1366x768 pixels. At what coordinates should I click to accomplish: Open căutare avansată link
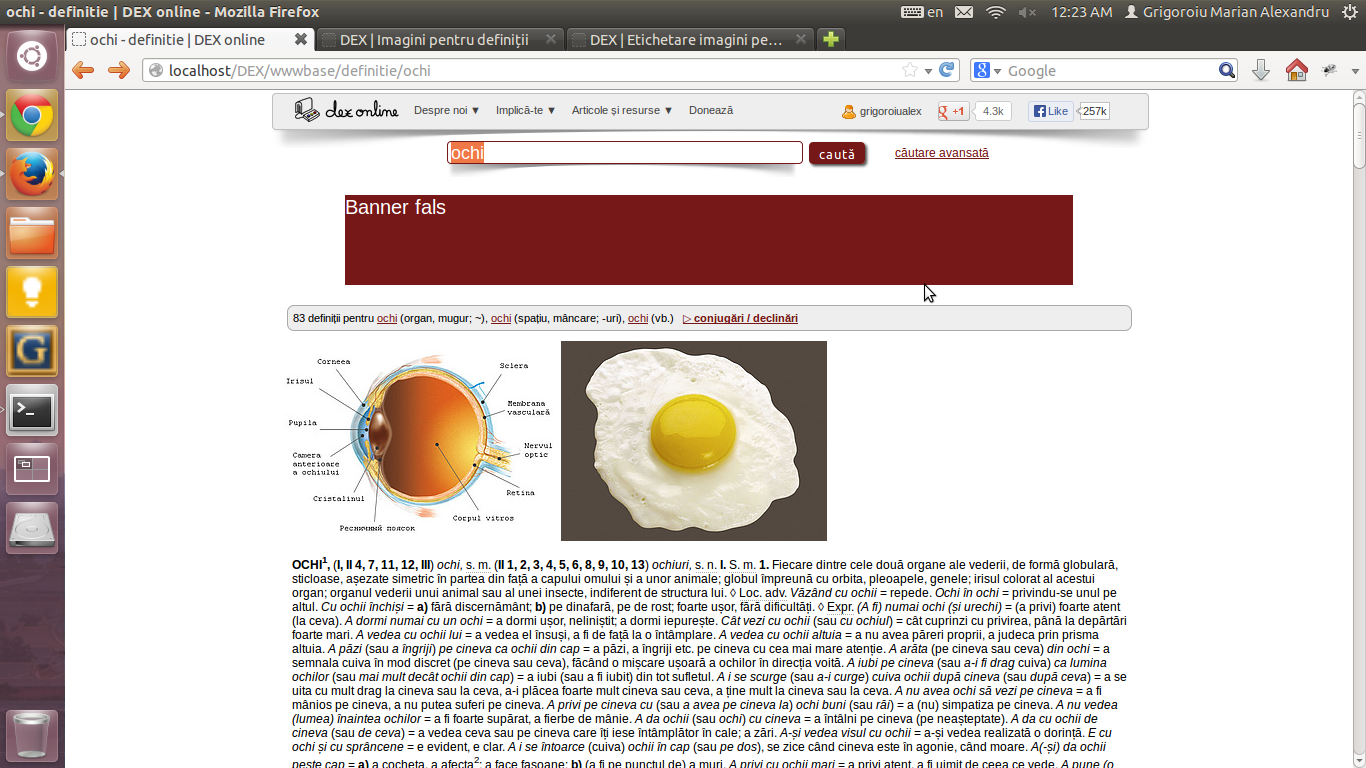[942, 153]
